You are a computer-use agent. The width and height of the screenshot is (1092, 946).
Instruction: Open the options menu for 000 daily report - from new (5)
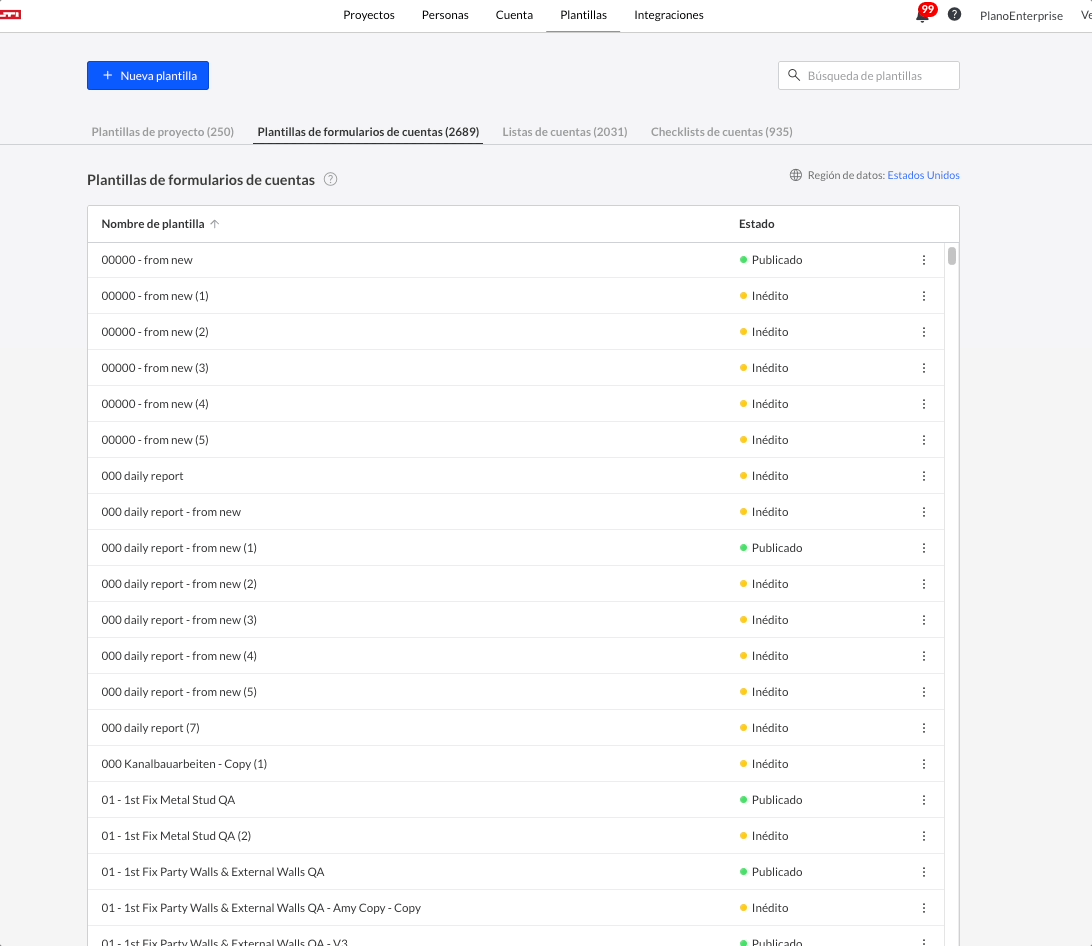[x=923, y=692]
